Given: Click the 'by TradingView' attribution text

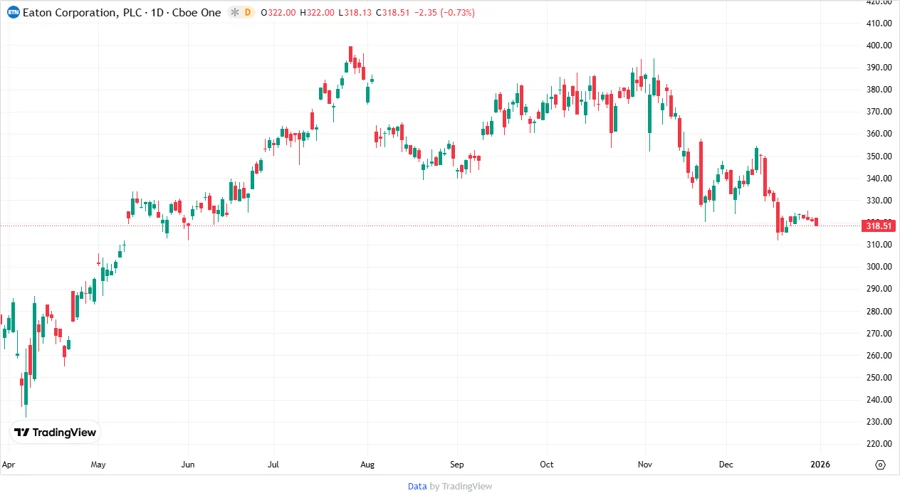Looking at the screenshot, I should [x=461, y=487].
